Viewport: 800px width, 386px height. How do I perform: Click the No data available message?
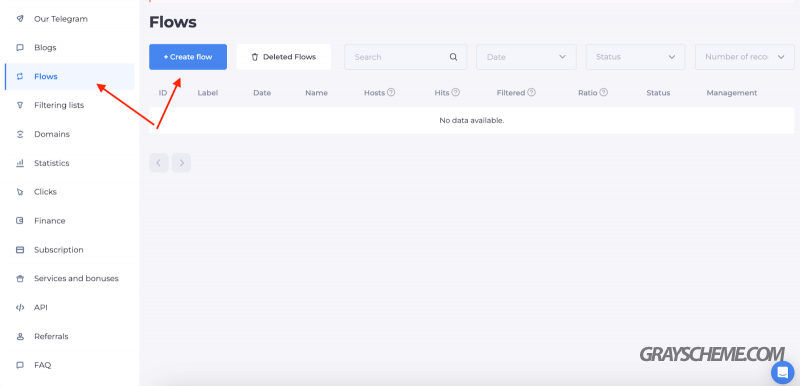471,120
